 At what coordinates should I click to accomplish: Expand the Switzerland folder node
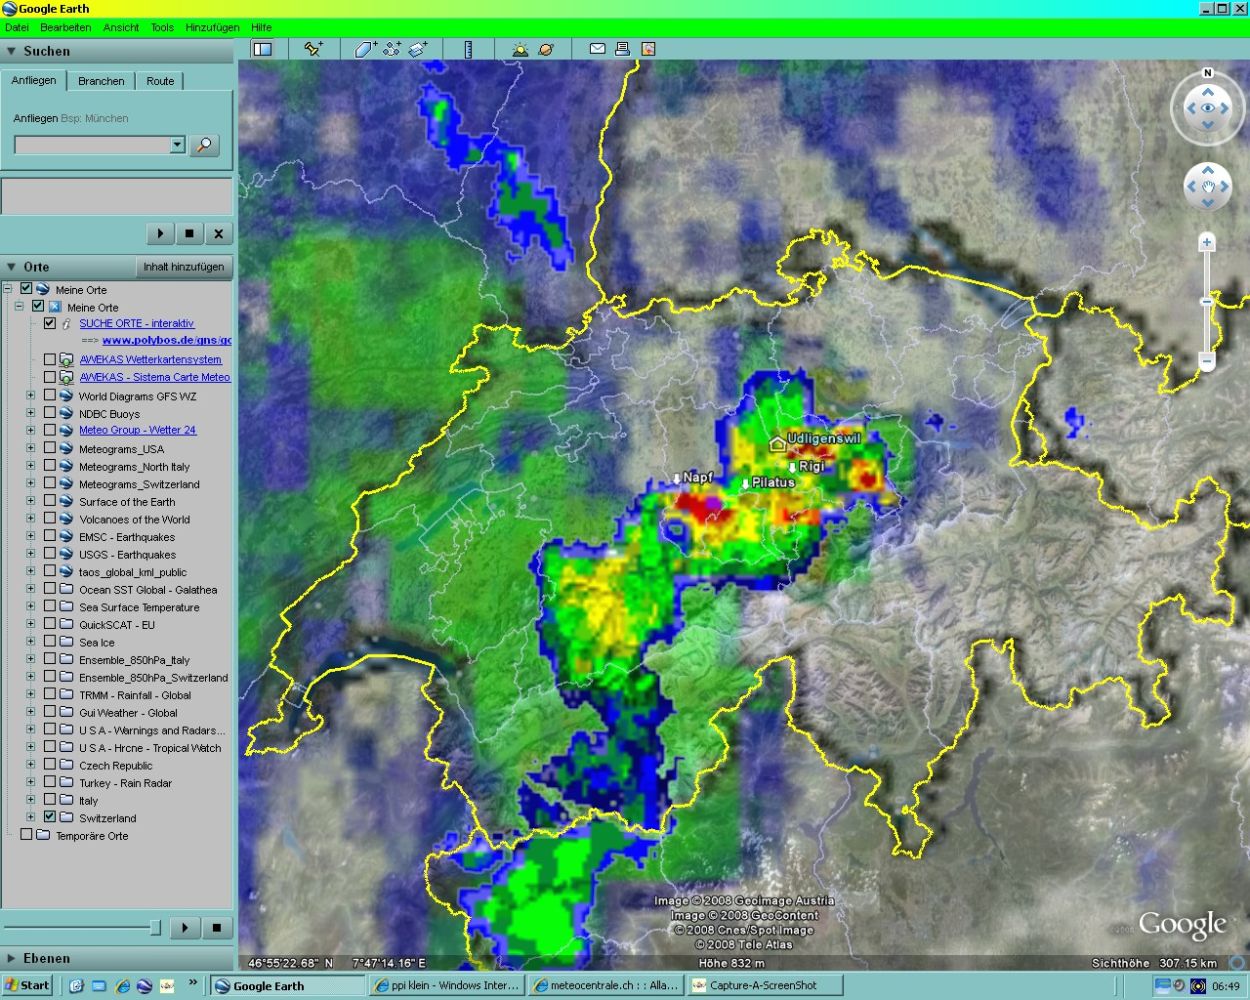pos(30,817)
